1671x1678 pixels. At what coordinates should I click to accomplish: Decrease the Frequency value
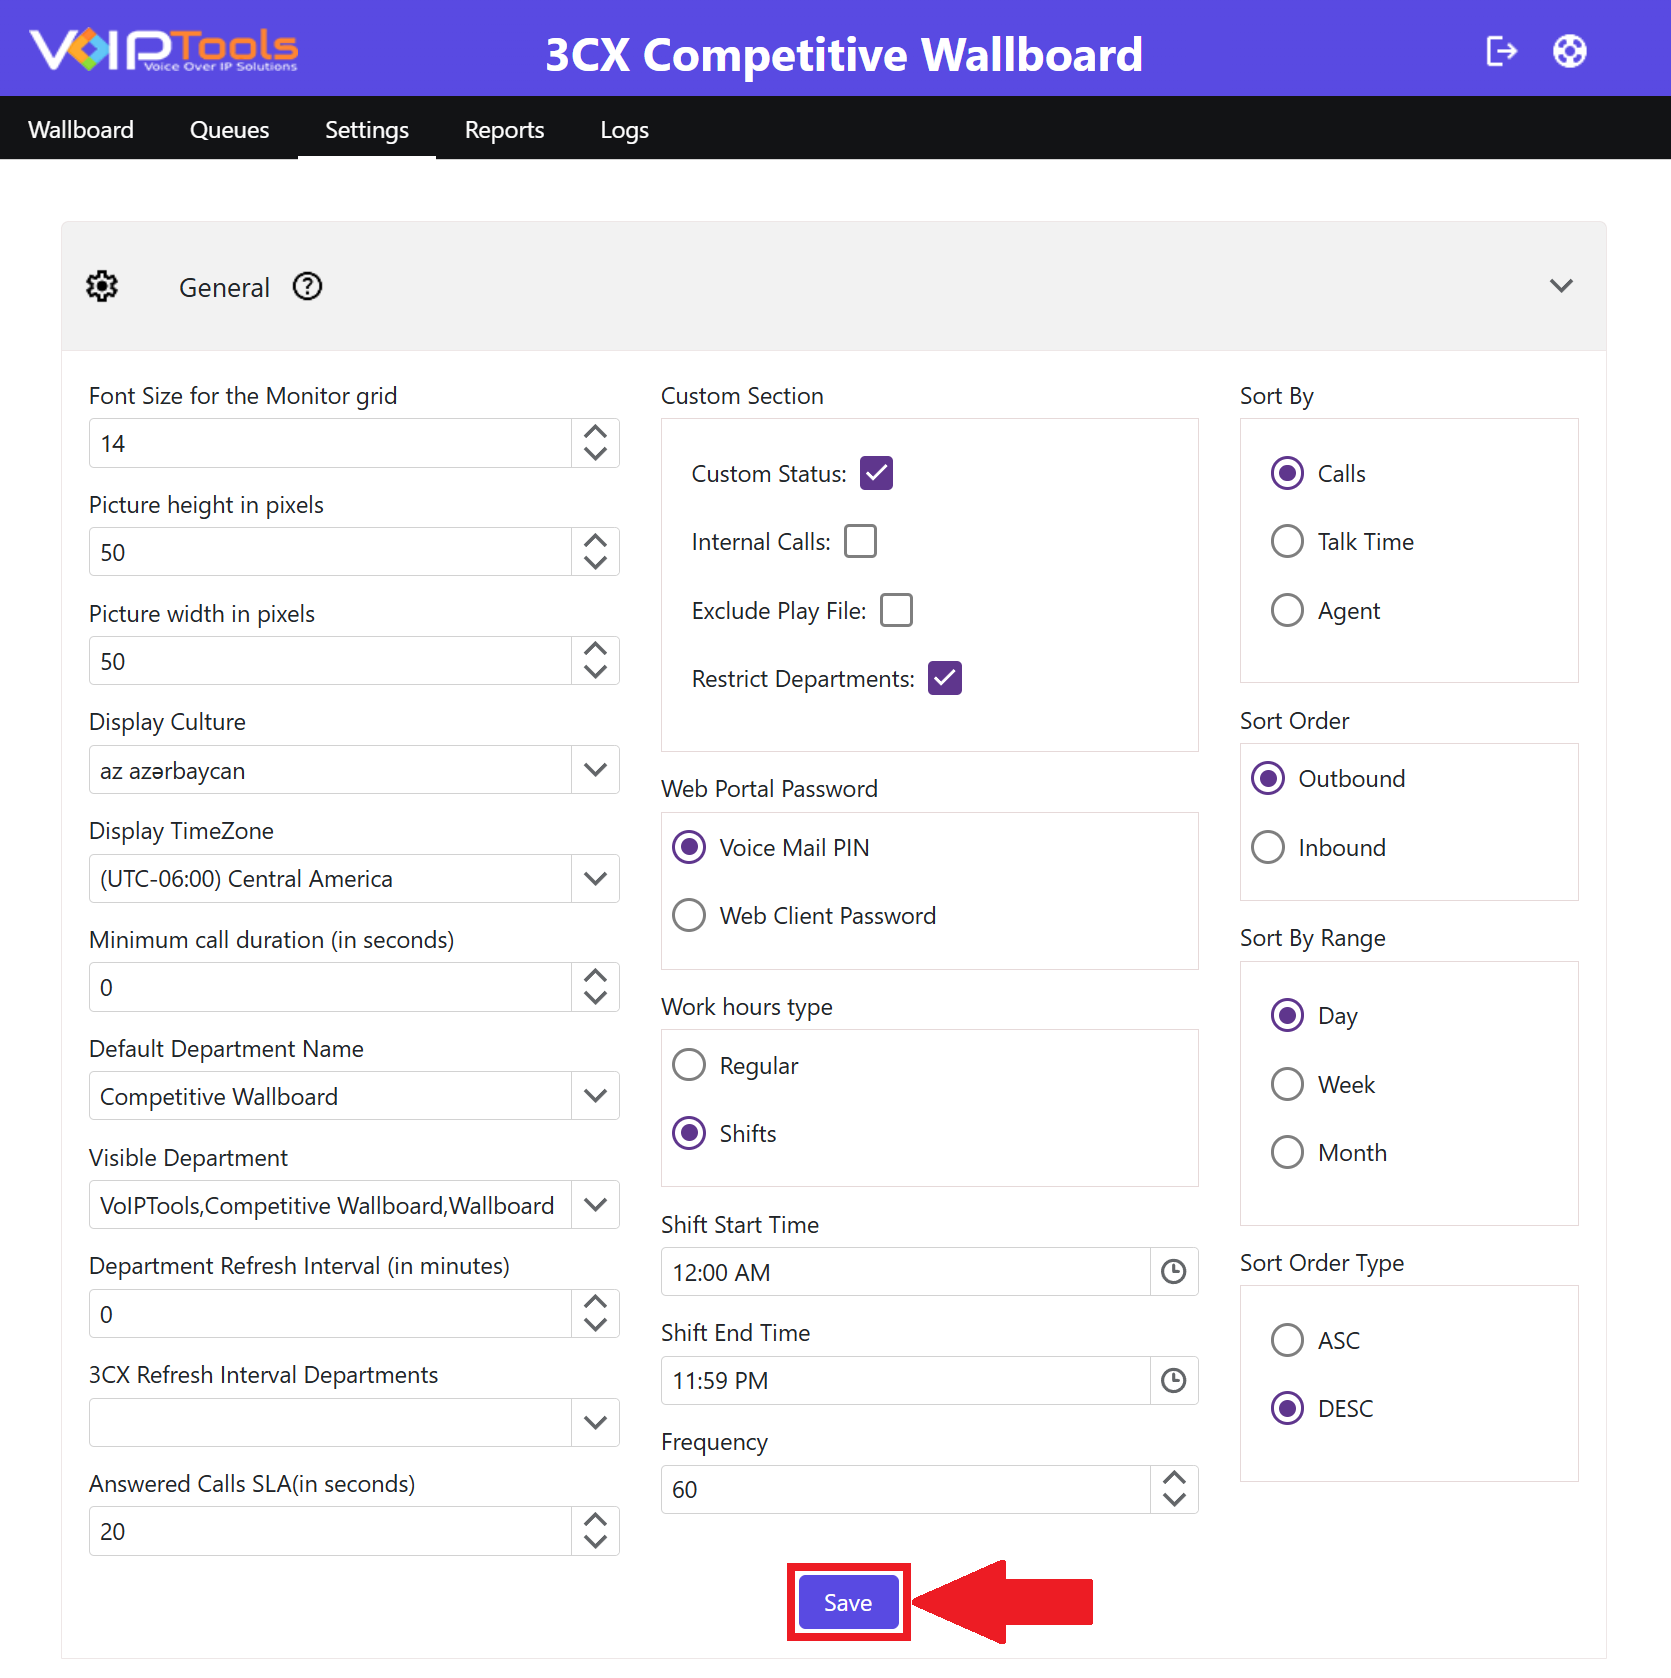(1174, 1500)
